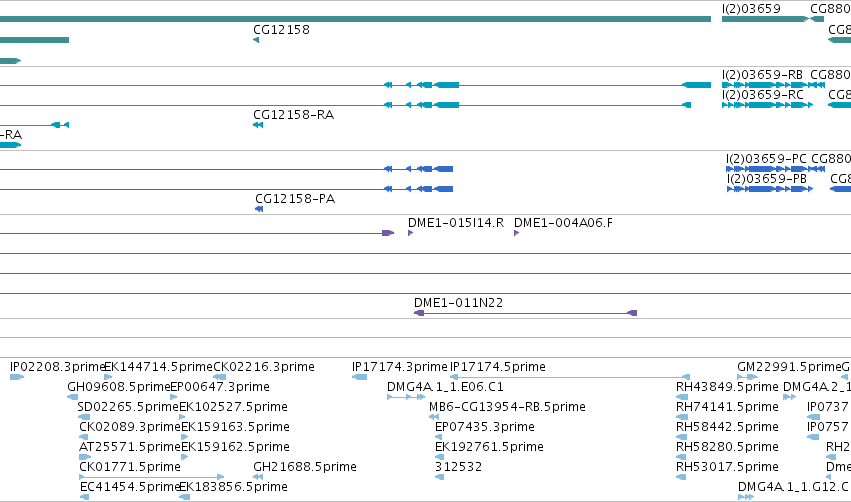Open the DME1-004A06.F BAC end label
This screenshot has height=502, width=851.
pyautogui.click(x=563, y=223)
